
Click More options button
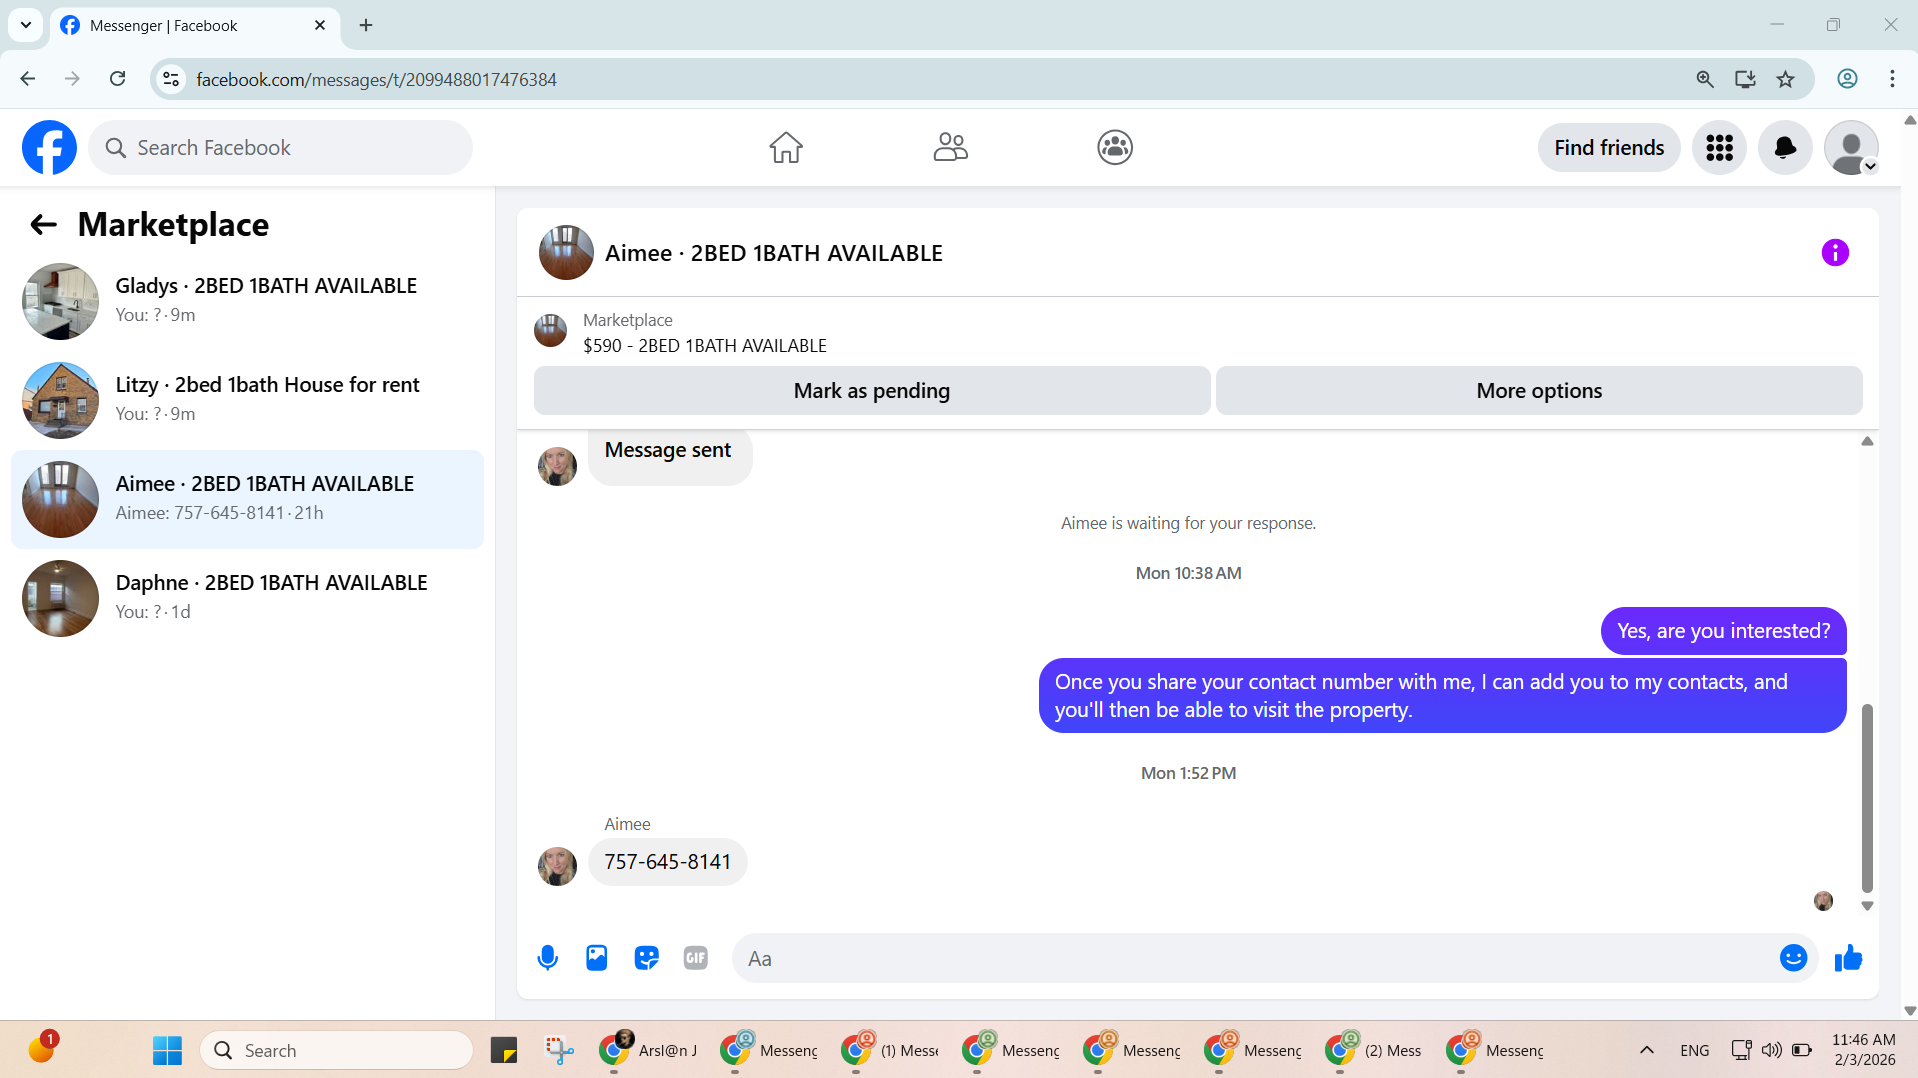click(x=1539, y=391)
